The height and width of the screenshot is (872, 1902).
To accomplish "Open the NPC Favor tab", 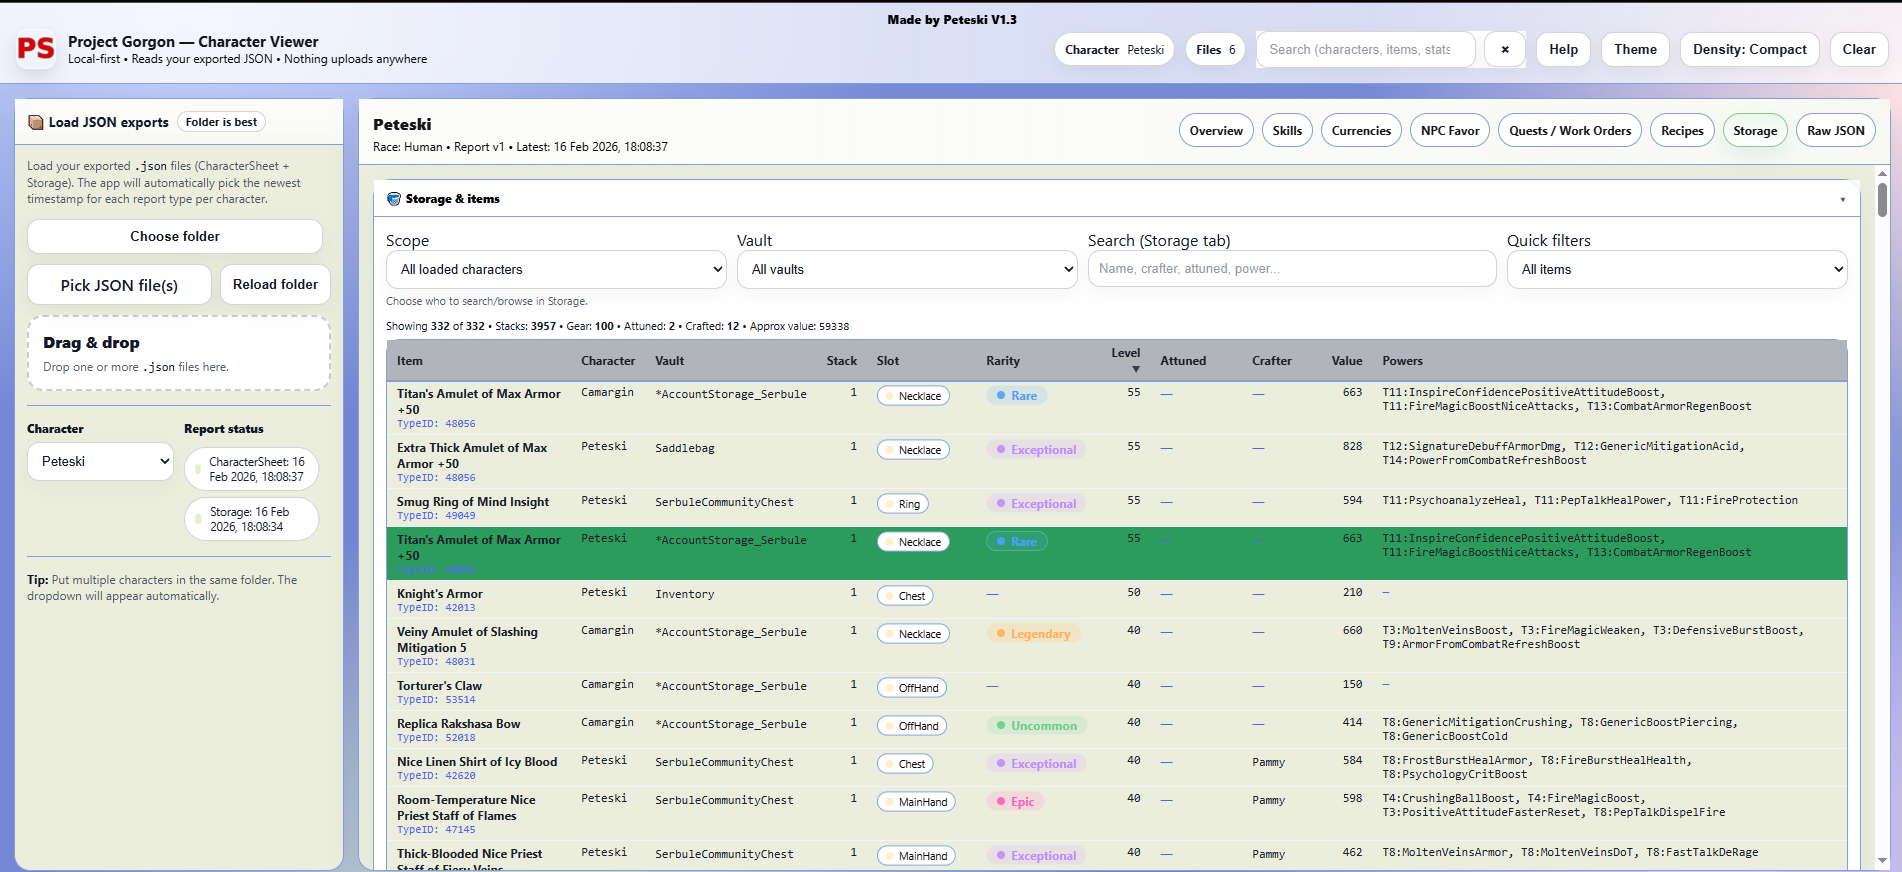I will (1450, 131).
